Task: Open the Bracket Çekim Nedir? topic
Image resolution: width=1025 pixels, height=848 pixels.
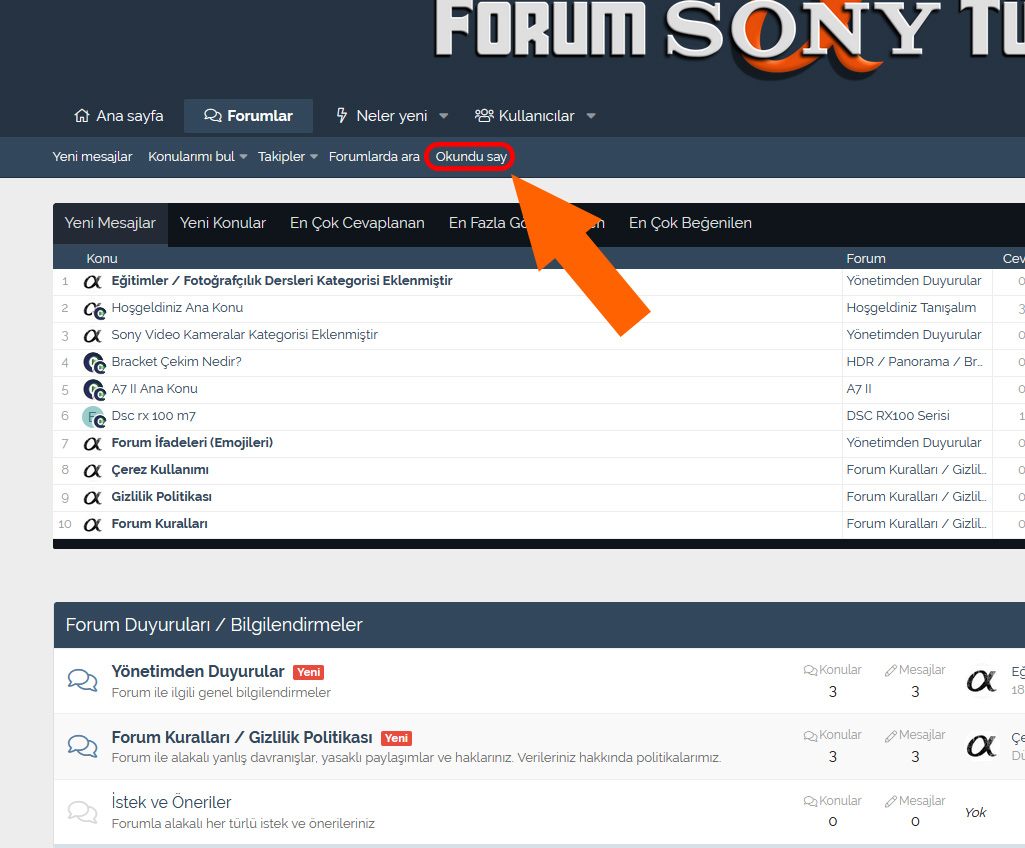Action: click(176, 362)
